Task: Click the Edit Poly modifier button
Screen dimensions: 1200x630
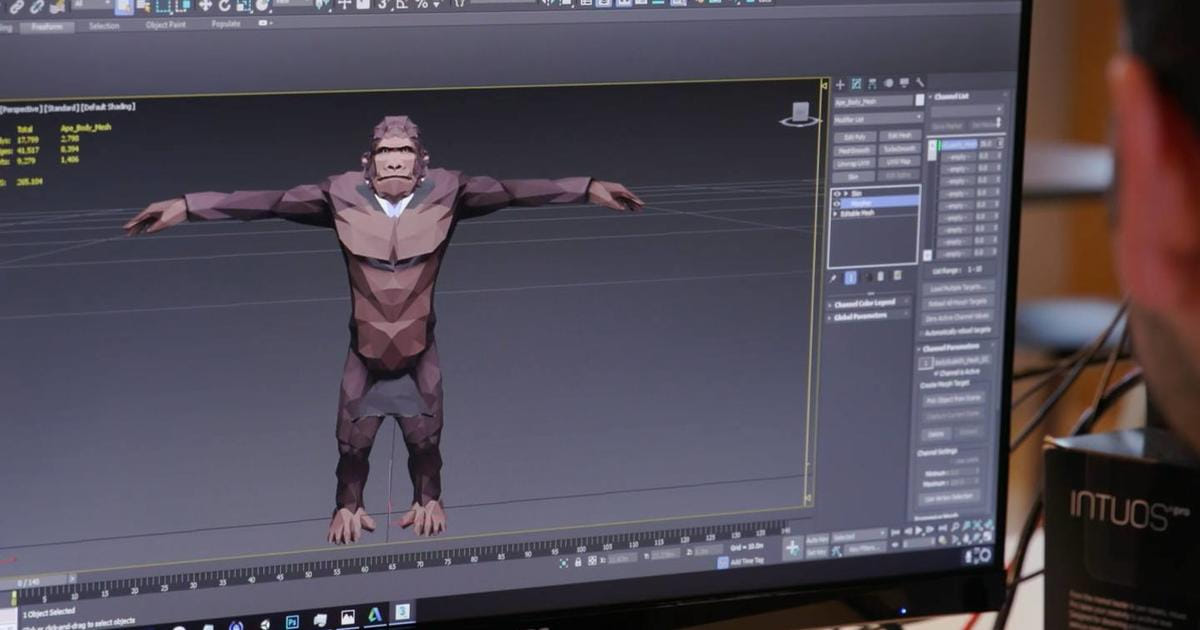Action: point(855,137)
